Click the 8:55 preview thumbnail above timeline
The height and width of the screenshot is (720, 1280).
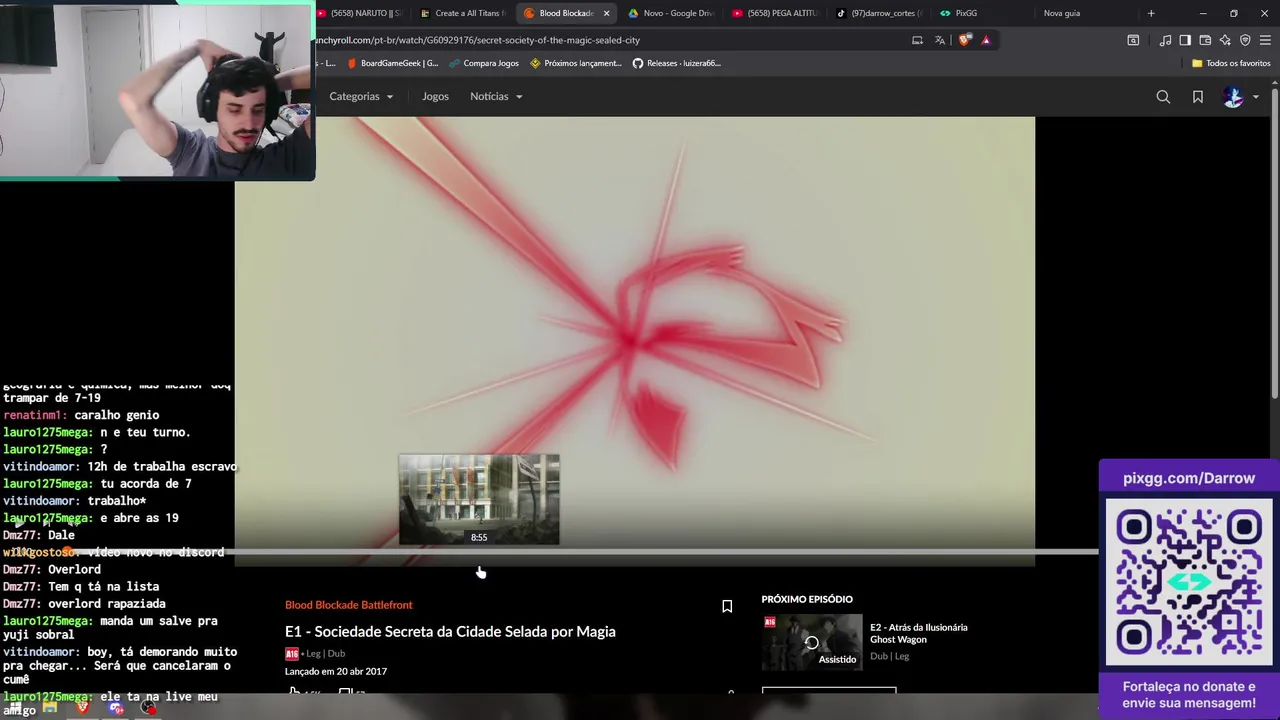click(x=479, y=499)
